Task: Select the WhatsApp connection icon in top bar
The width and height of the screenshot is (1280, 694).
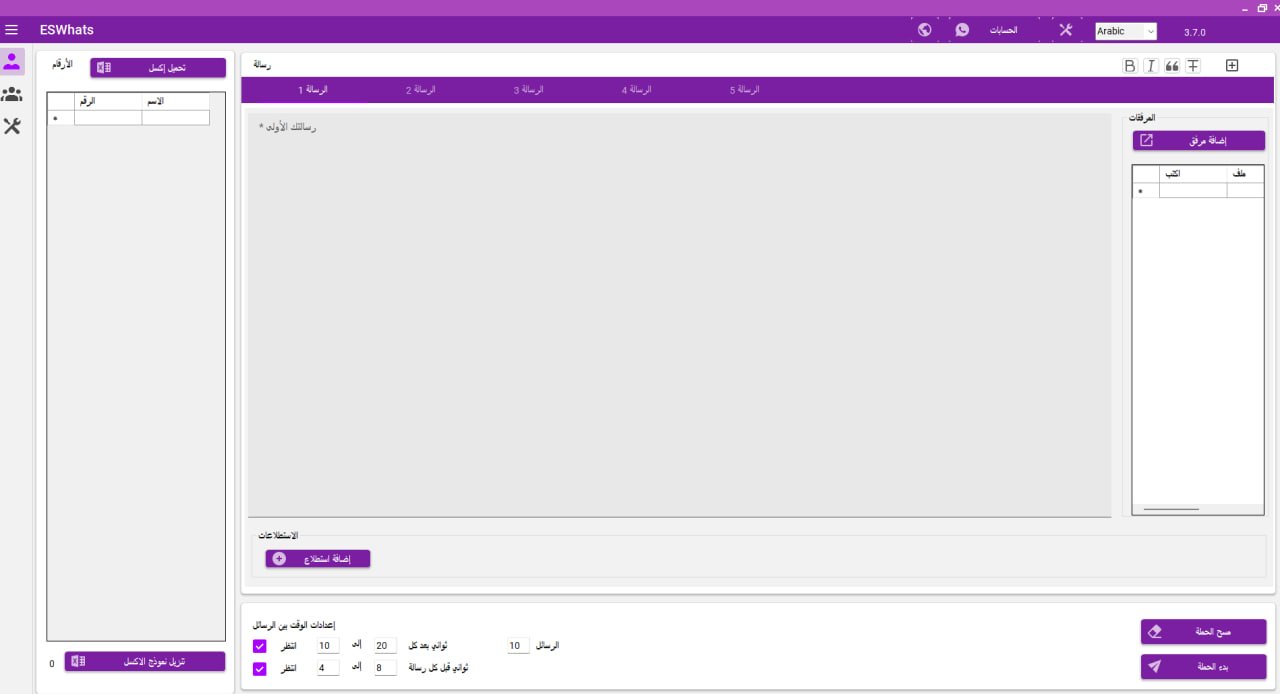Action: tap(962, 30)
